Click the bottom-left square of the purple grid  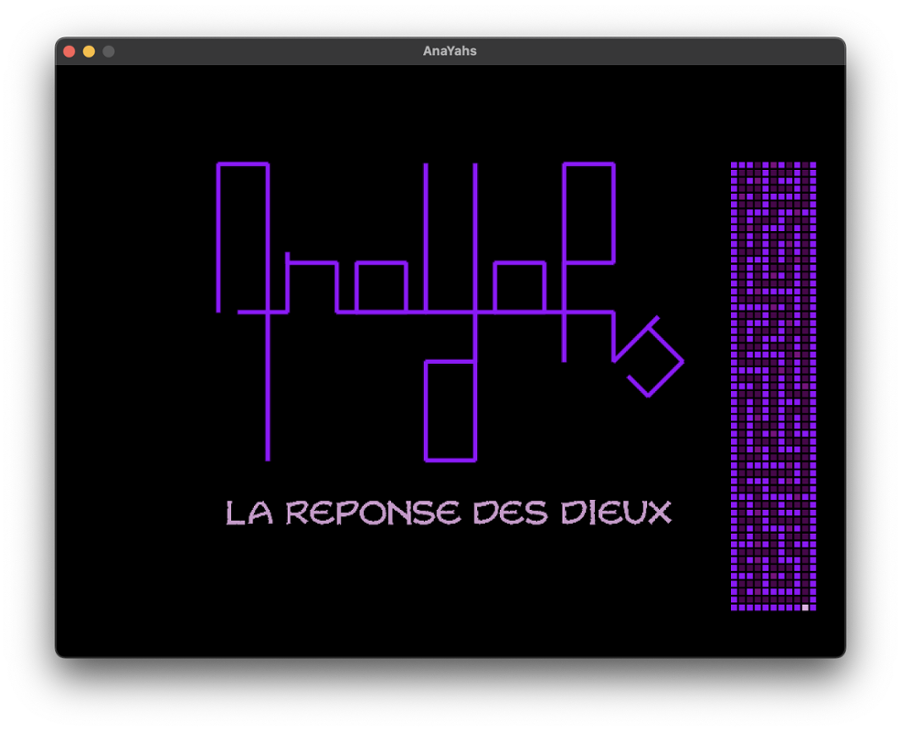(734, 607)
